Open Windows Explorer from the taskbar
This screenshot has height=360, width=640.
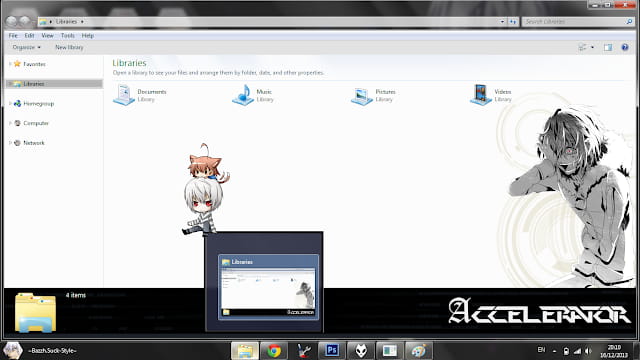pos(245,351)
